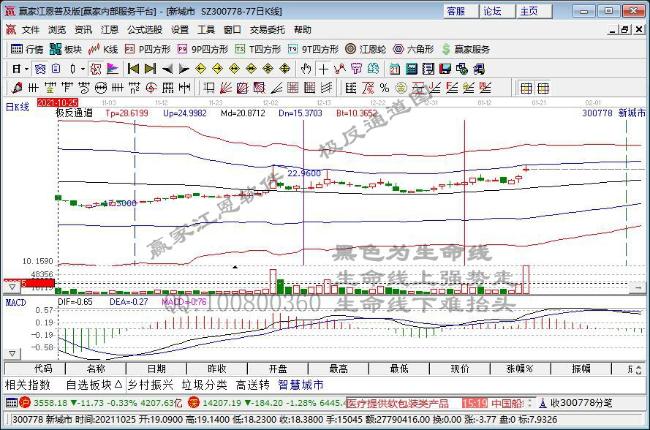Click the red floppy disk save icon
Screen dimensions: 650x430
click(445, 68)
